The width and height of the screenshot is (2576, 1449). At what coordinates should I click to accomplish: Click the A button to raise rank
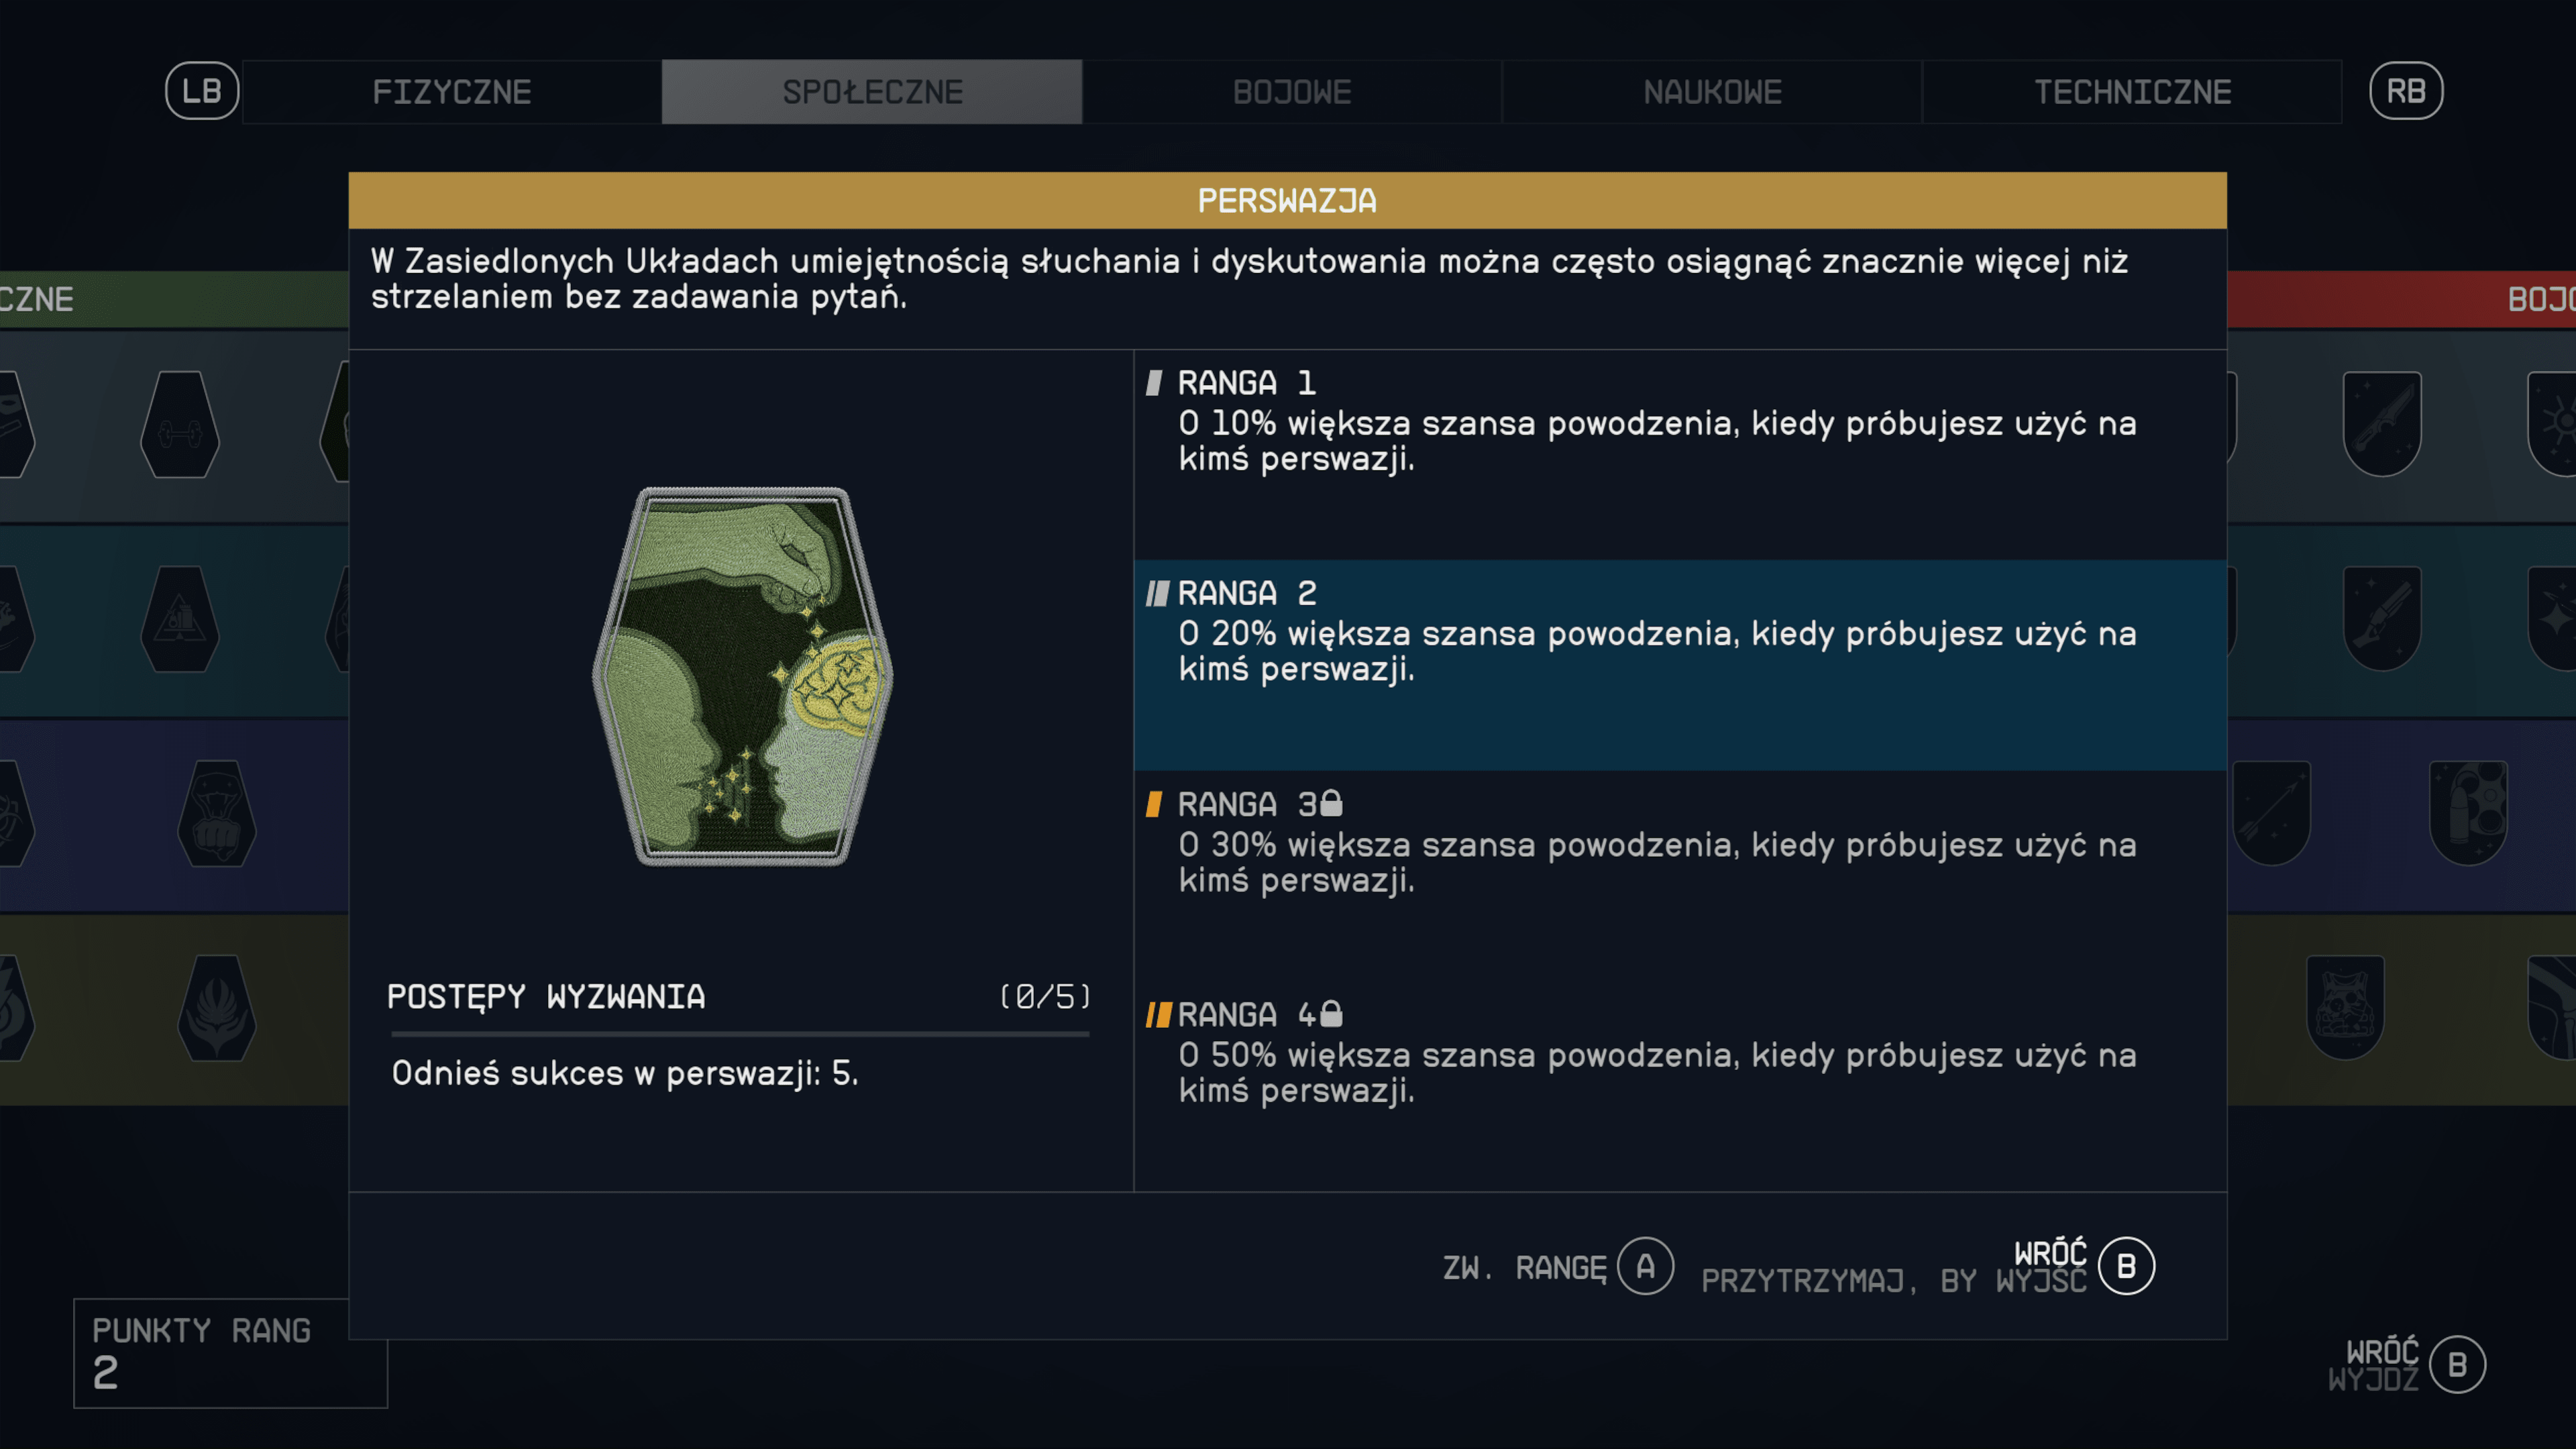tap(1645, 1266)
